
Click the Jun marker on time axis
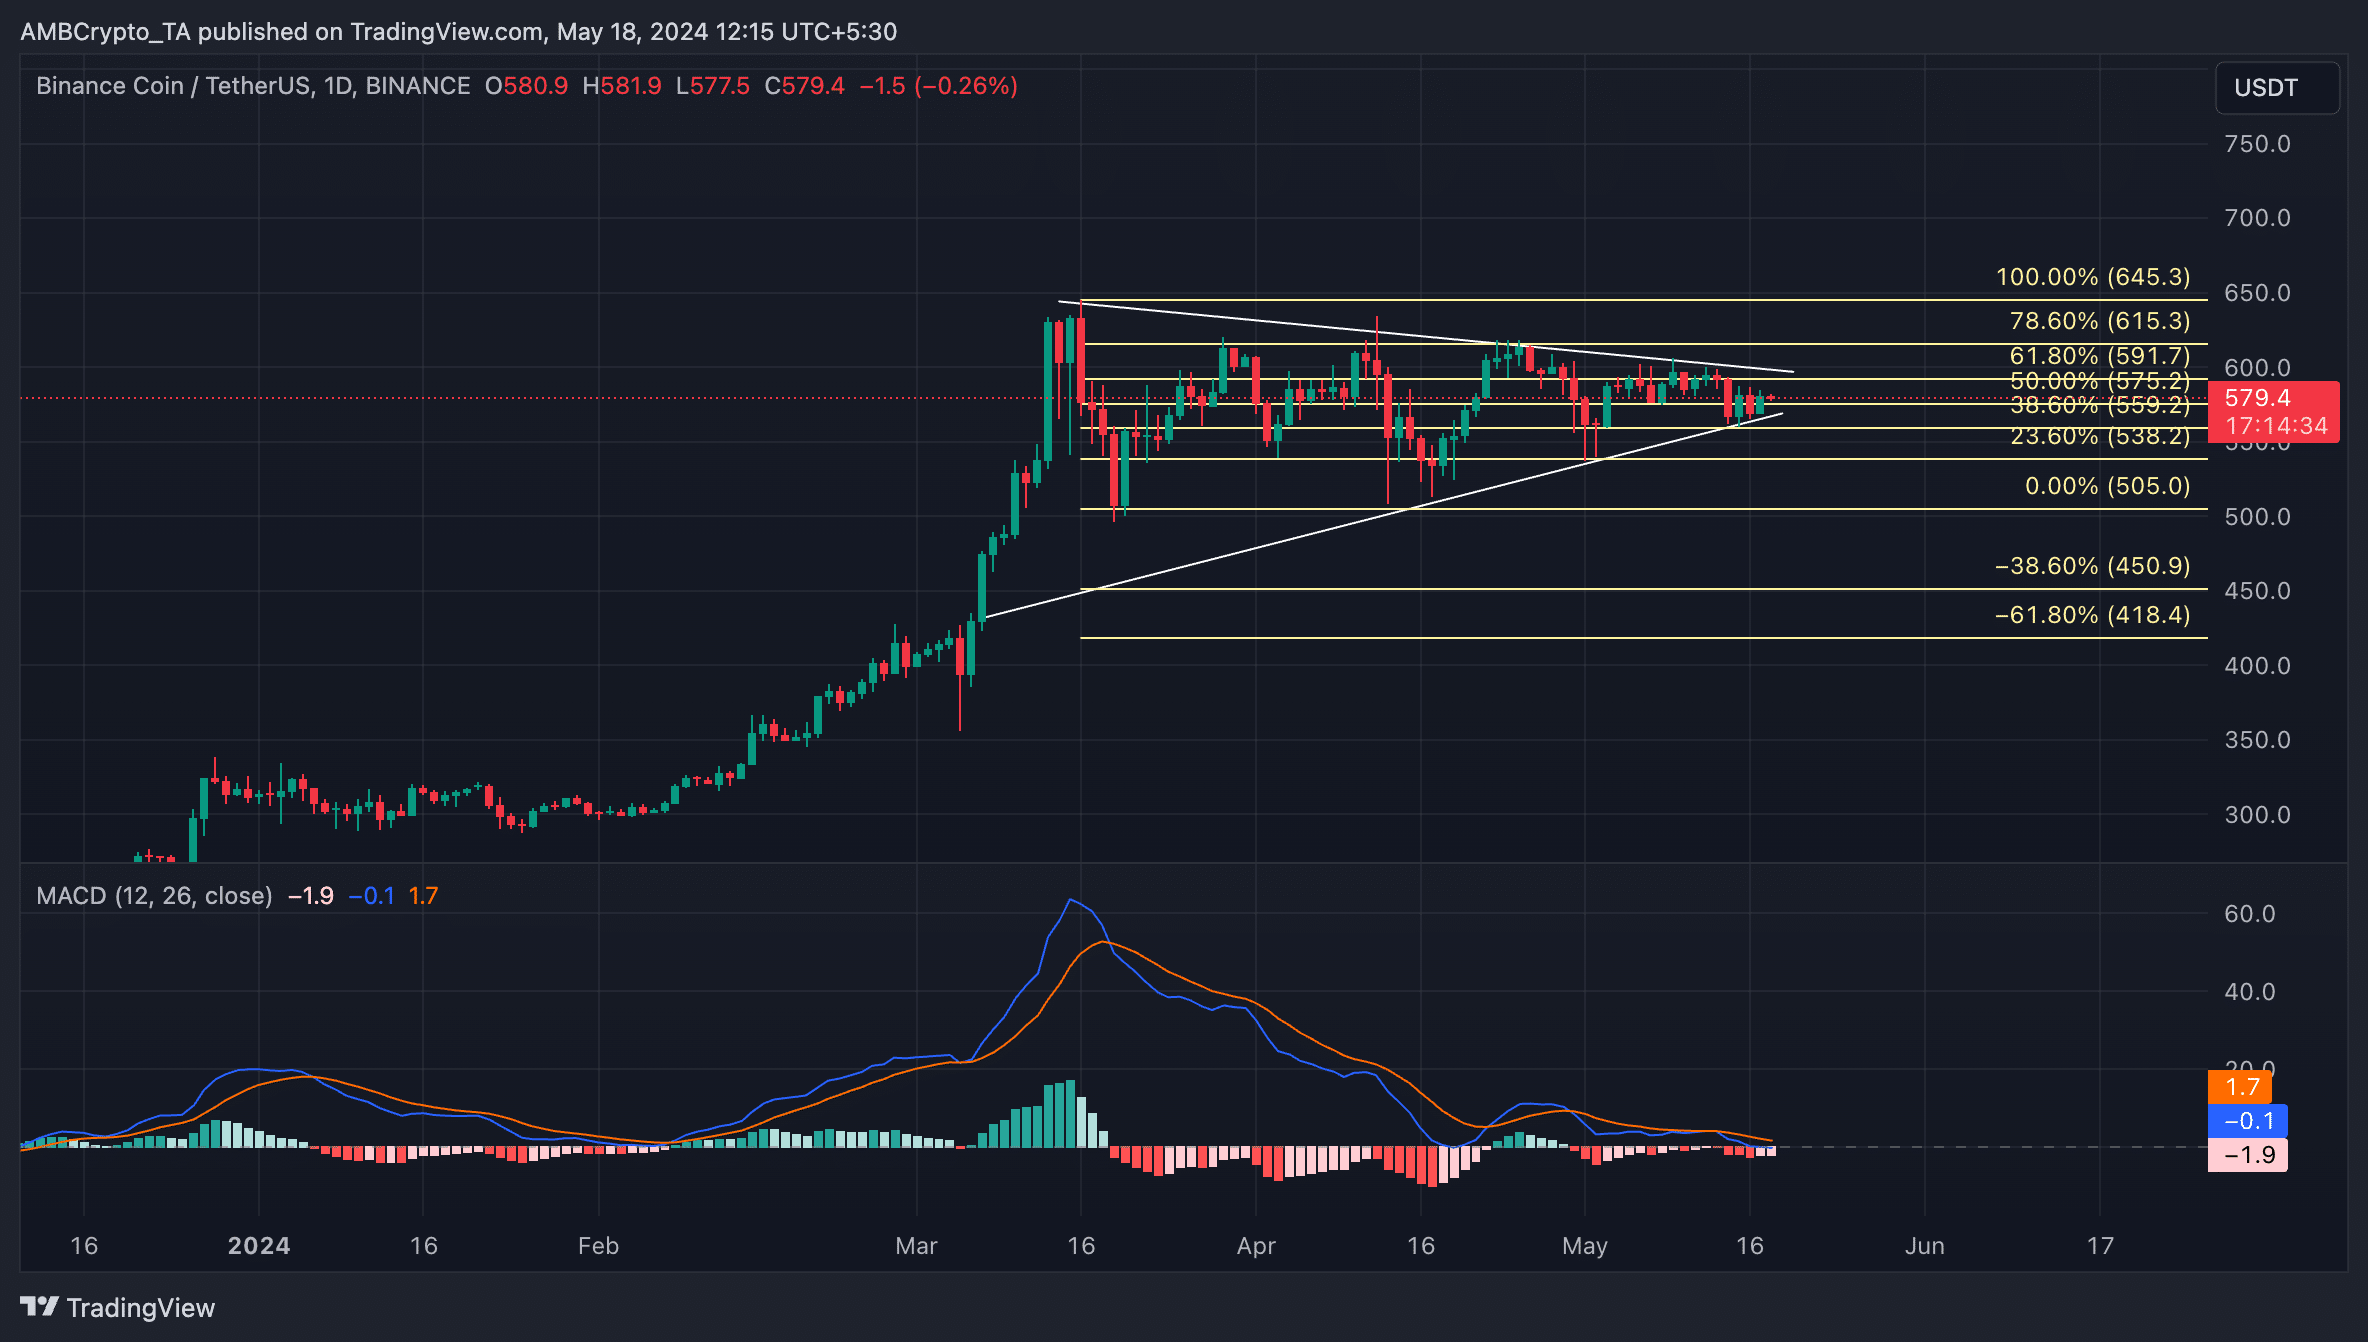click(1925, 1246)
